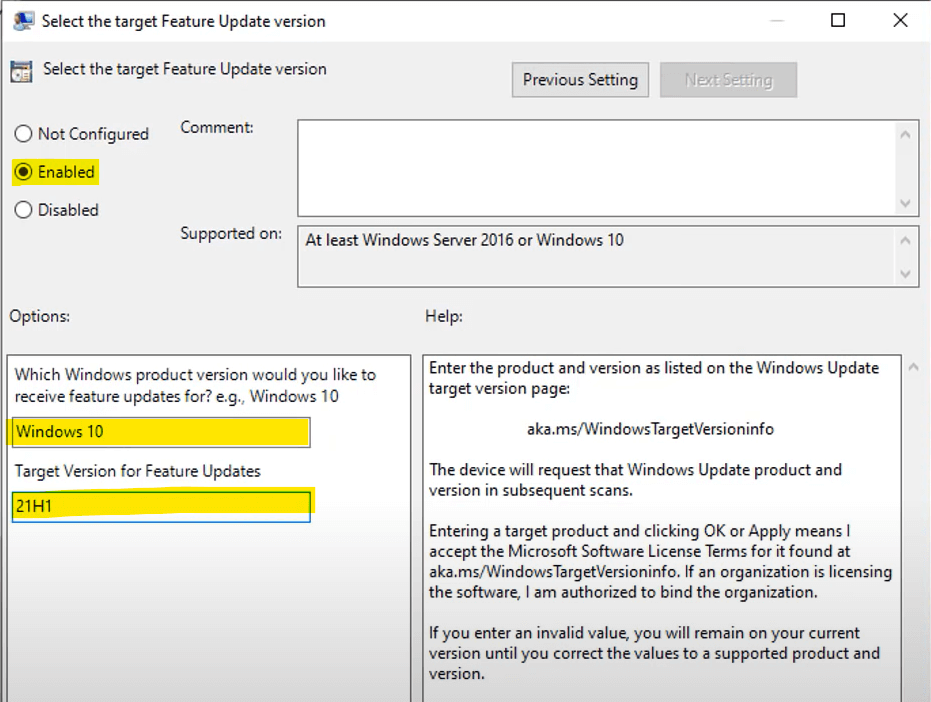Viewport: 931px width, 702px height.
Task: Click the 'Supported on:' label
Action: (x=231, y=233)
